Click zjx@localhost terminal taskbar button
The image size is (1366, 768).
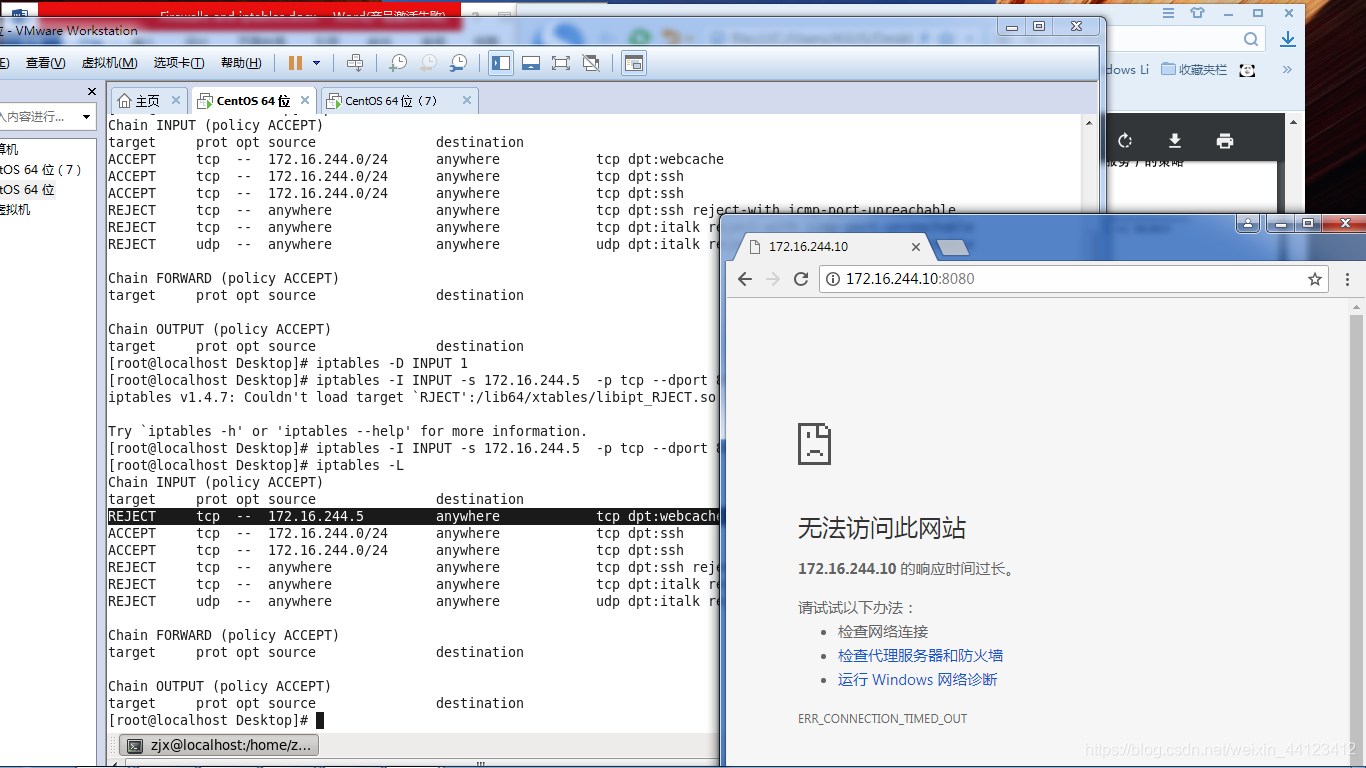click(x=219, y=745)
